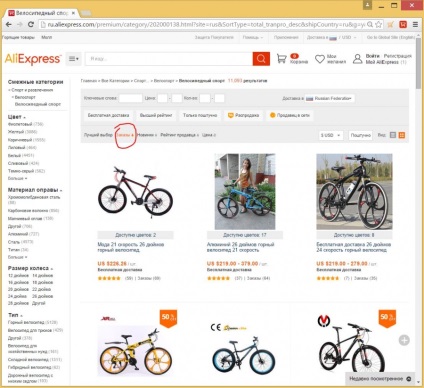Open blue folding bike with girl thumbnail
Viewport: 424px width, 388px height.
[x=245, y=192]
